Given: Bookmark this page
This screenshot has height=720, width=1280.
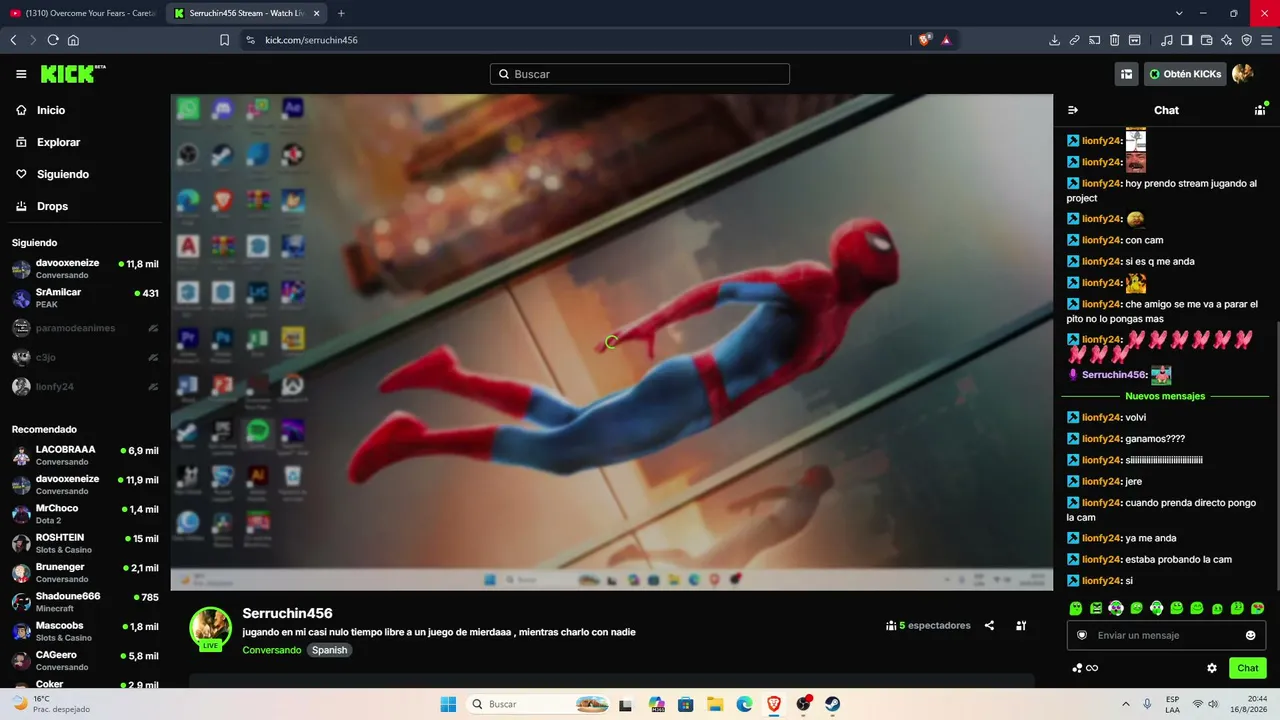Looking at the screenshot, I should (225, 40).
